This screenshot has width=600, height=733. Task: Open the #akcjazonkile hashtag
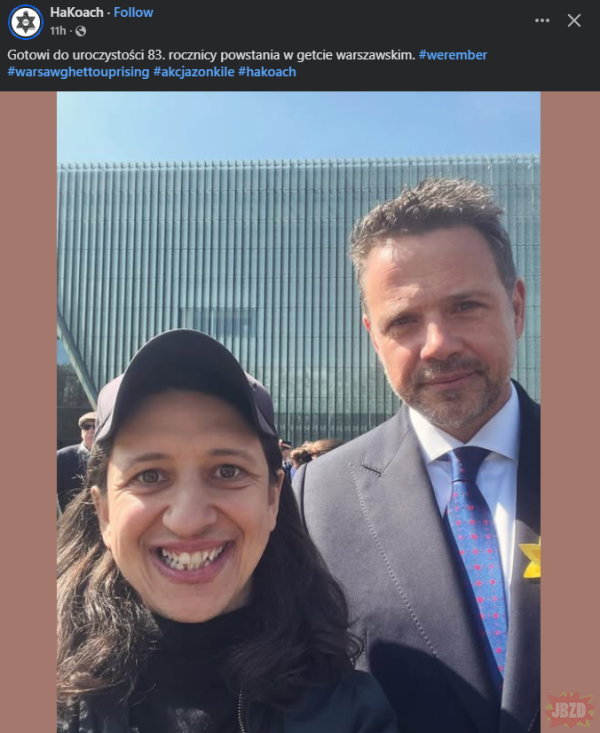(194, 72)
